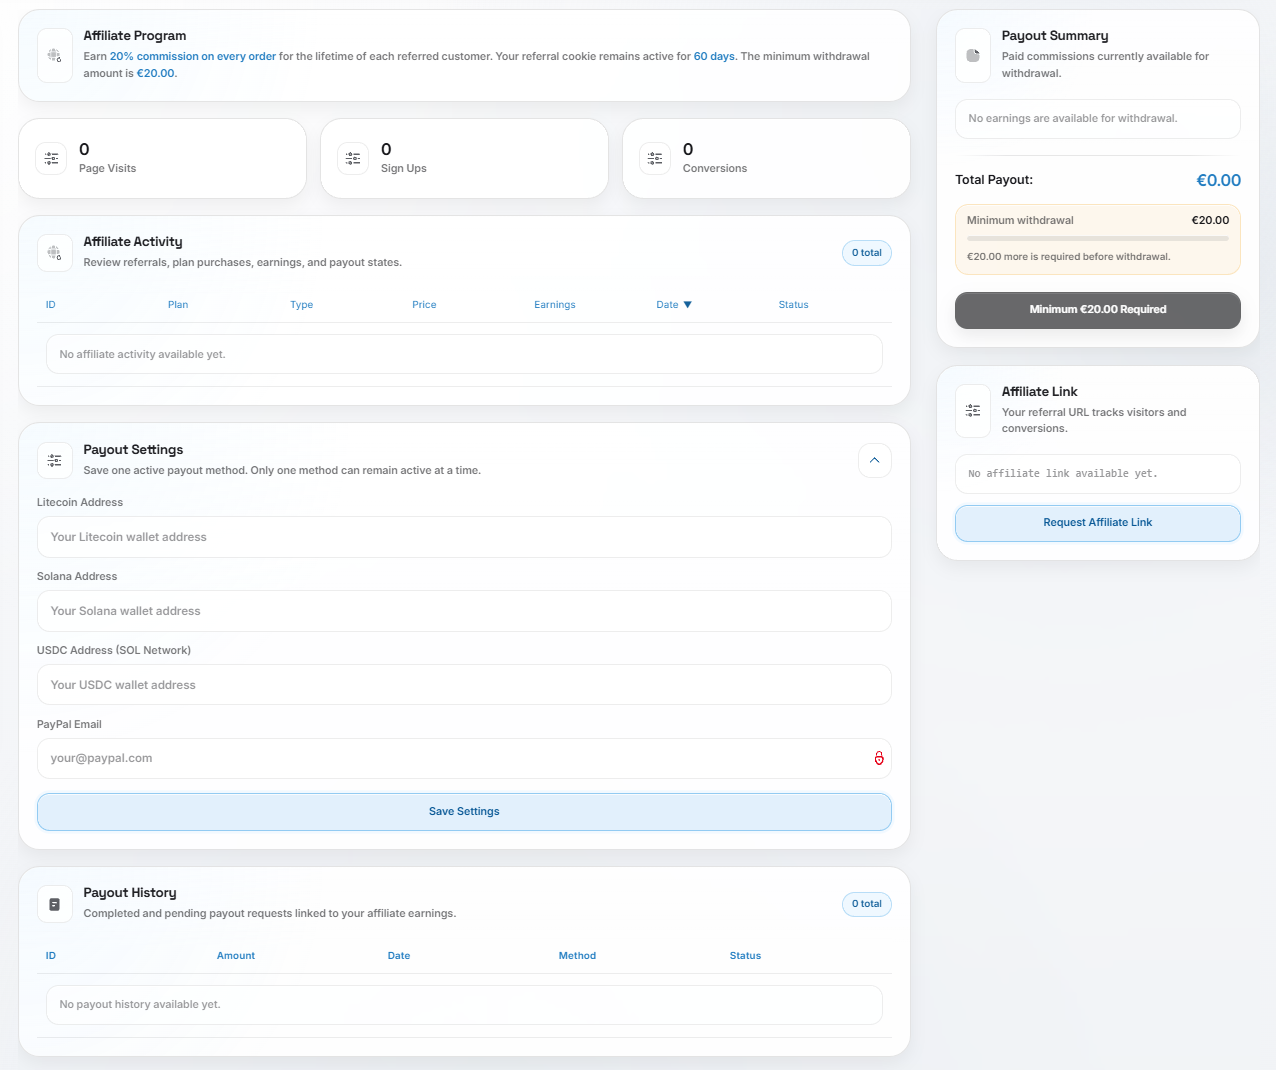Screen dimensions: 1276x1070
Task: Click the Status column in Affiliate Activity
Action: (794, 305)
